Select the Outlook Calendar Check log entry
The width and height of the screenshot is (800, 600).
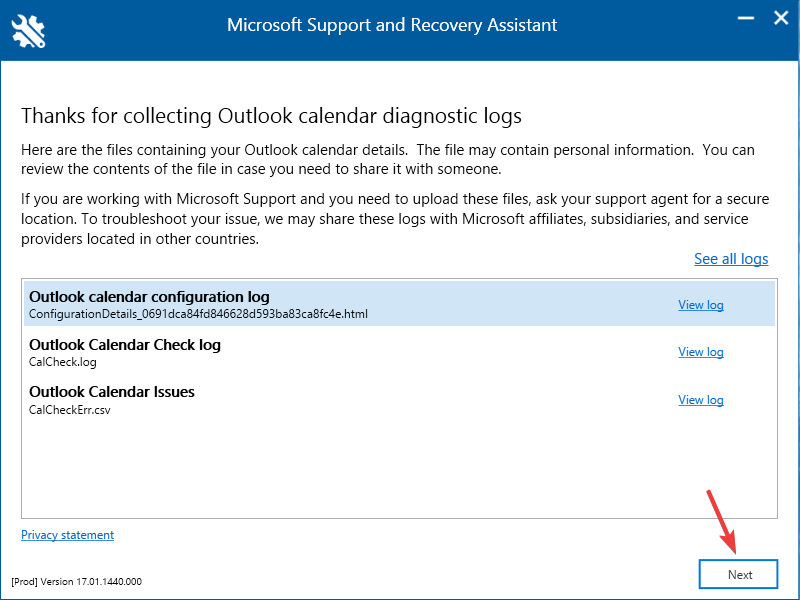(399, 352)
